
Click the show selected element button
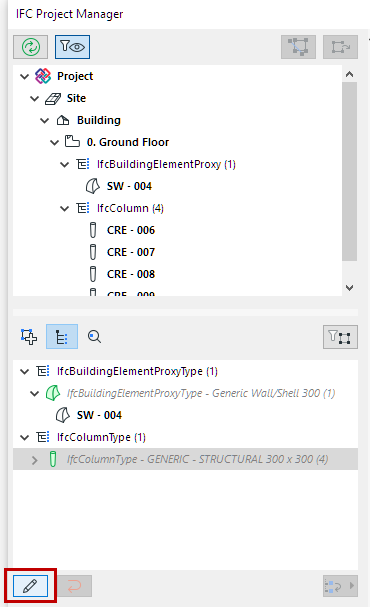(x=340, y=47)
